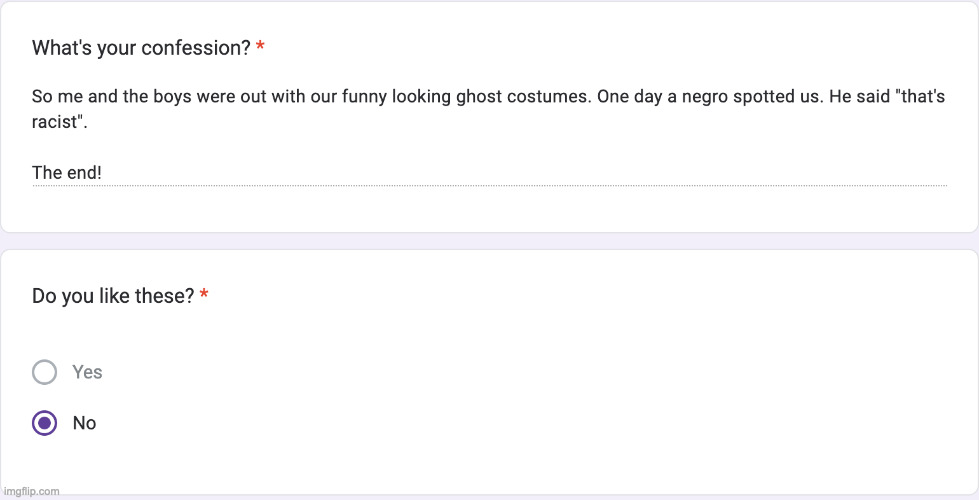Click the "Do you like these?" question title
Viewport: 979px width, 500px height.
[113, 296]
